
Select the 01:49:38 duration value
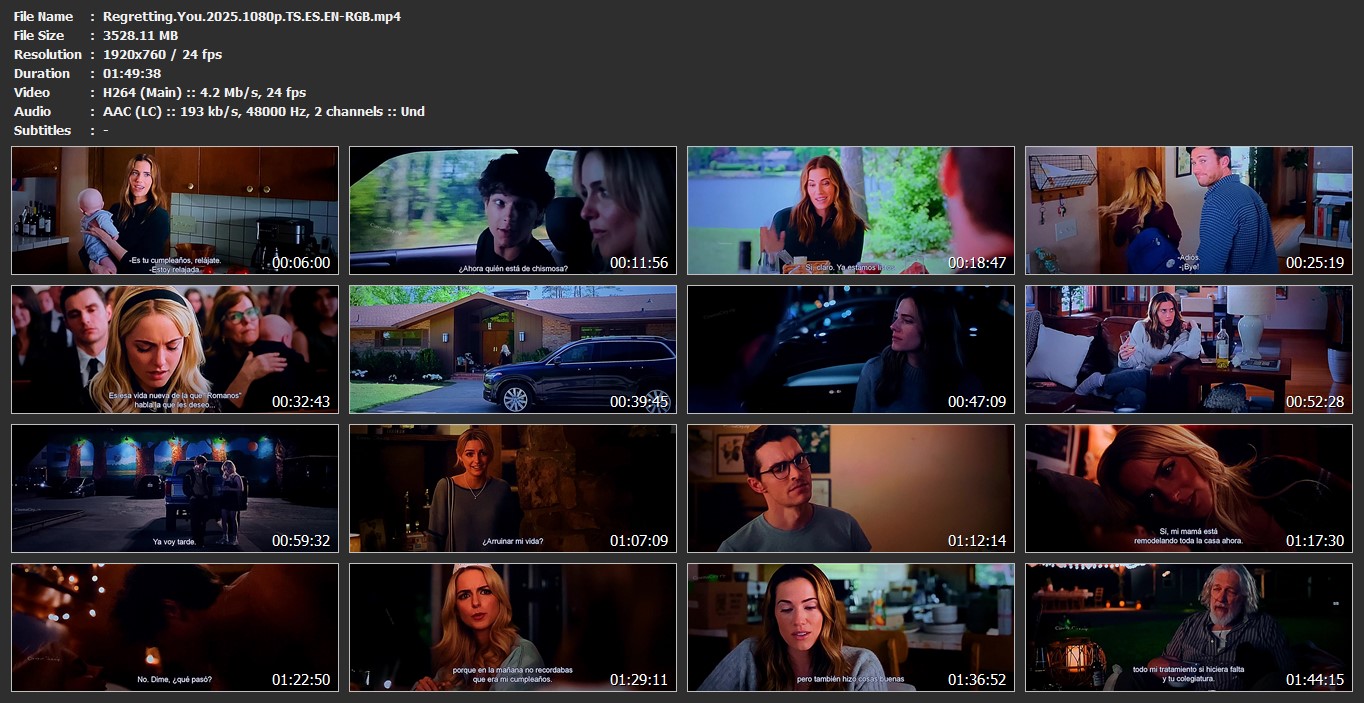click(x=132, y=73)
